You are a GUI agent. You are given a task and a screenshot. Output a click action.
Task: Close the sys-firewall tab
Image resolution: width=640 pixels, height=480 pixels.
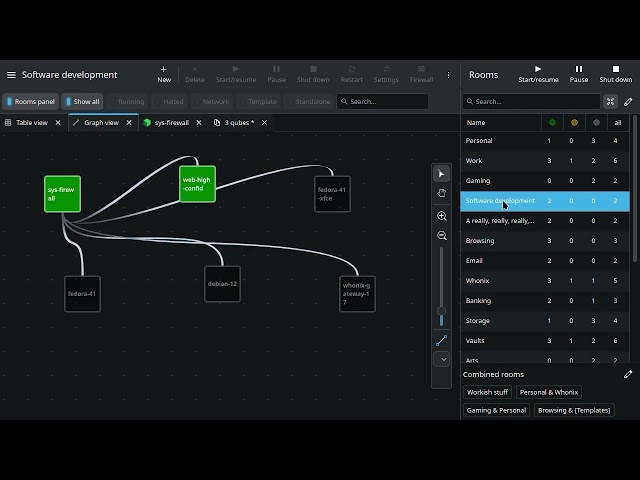pyautogui.click(x=199, y=122)
